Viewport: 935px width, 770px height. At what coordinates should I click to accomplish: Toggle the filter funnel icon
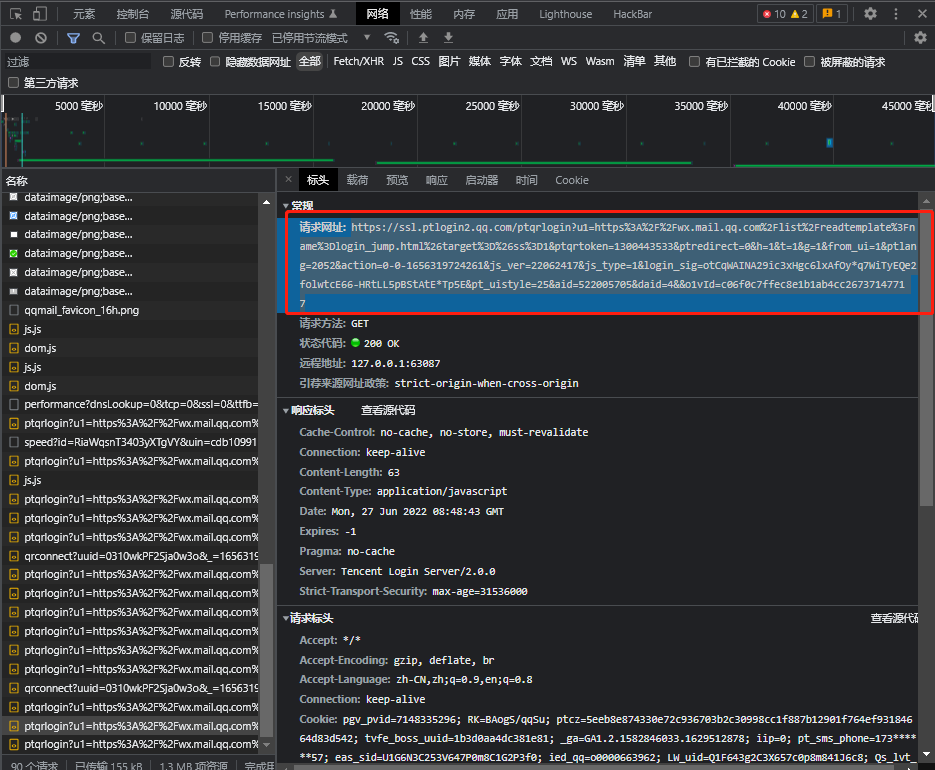(73, 38)
